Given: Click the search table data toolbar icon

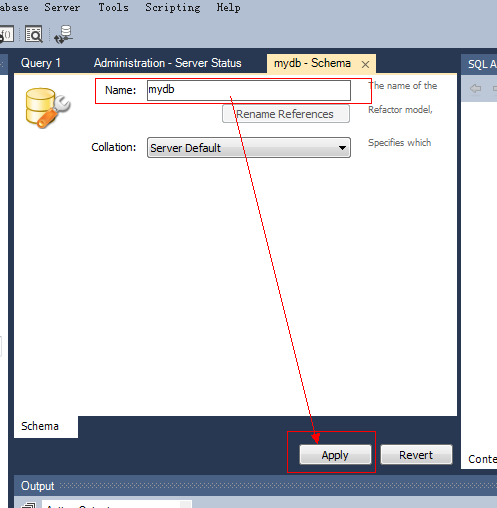Looking at the screenshot, I should coord(34,34).
